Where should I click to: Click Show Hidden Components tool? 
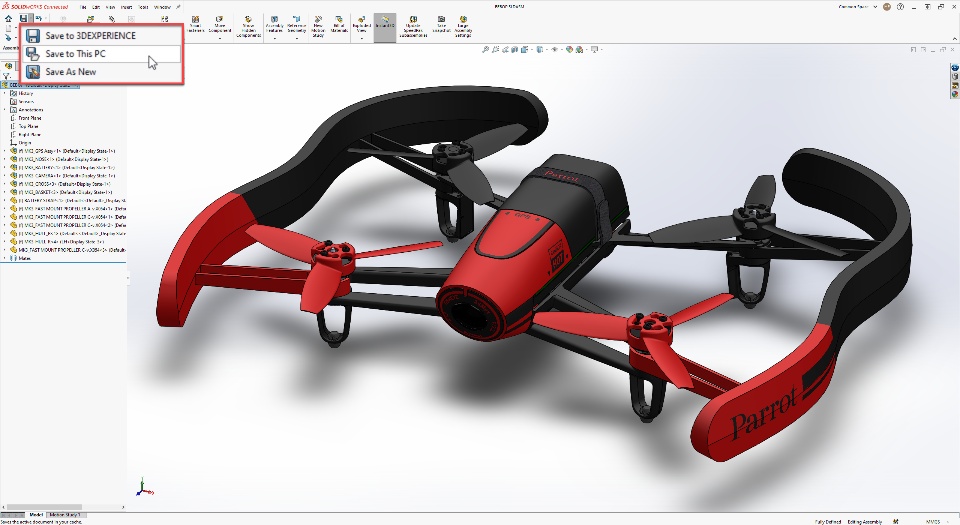249,27
